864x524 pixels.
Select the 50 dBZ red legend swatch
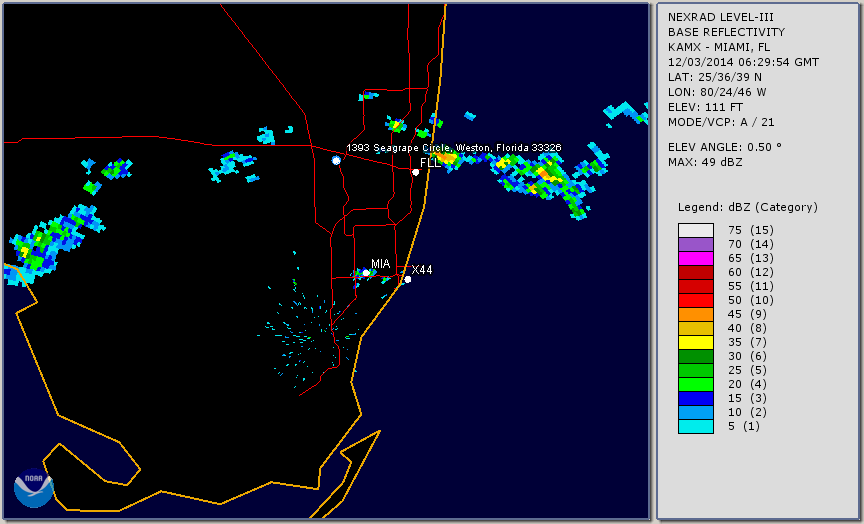(696, 300)
